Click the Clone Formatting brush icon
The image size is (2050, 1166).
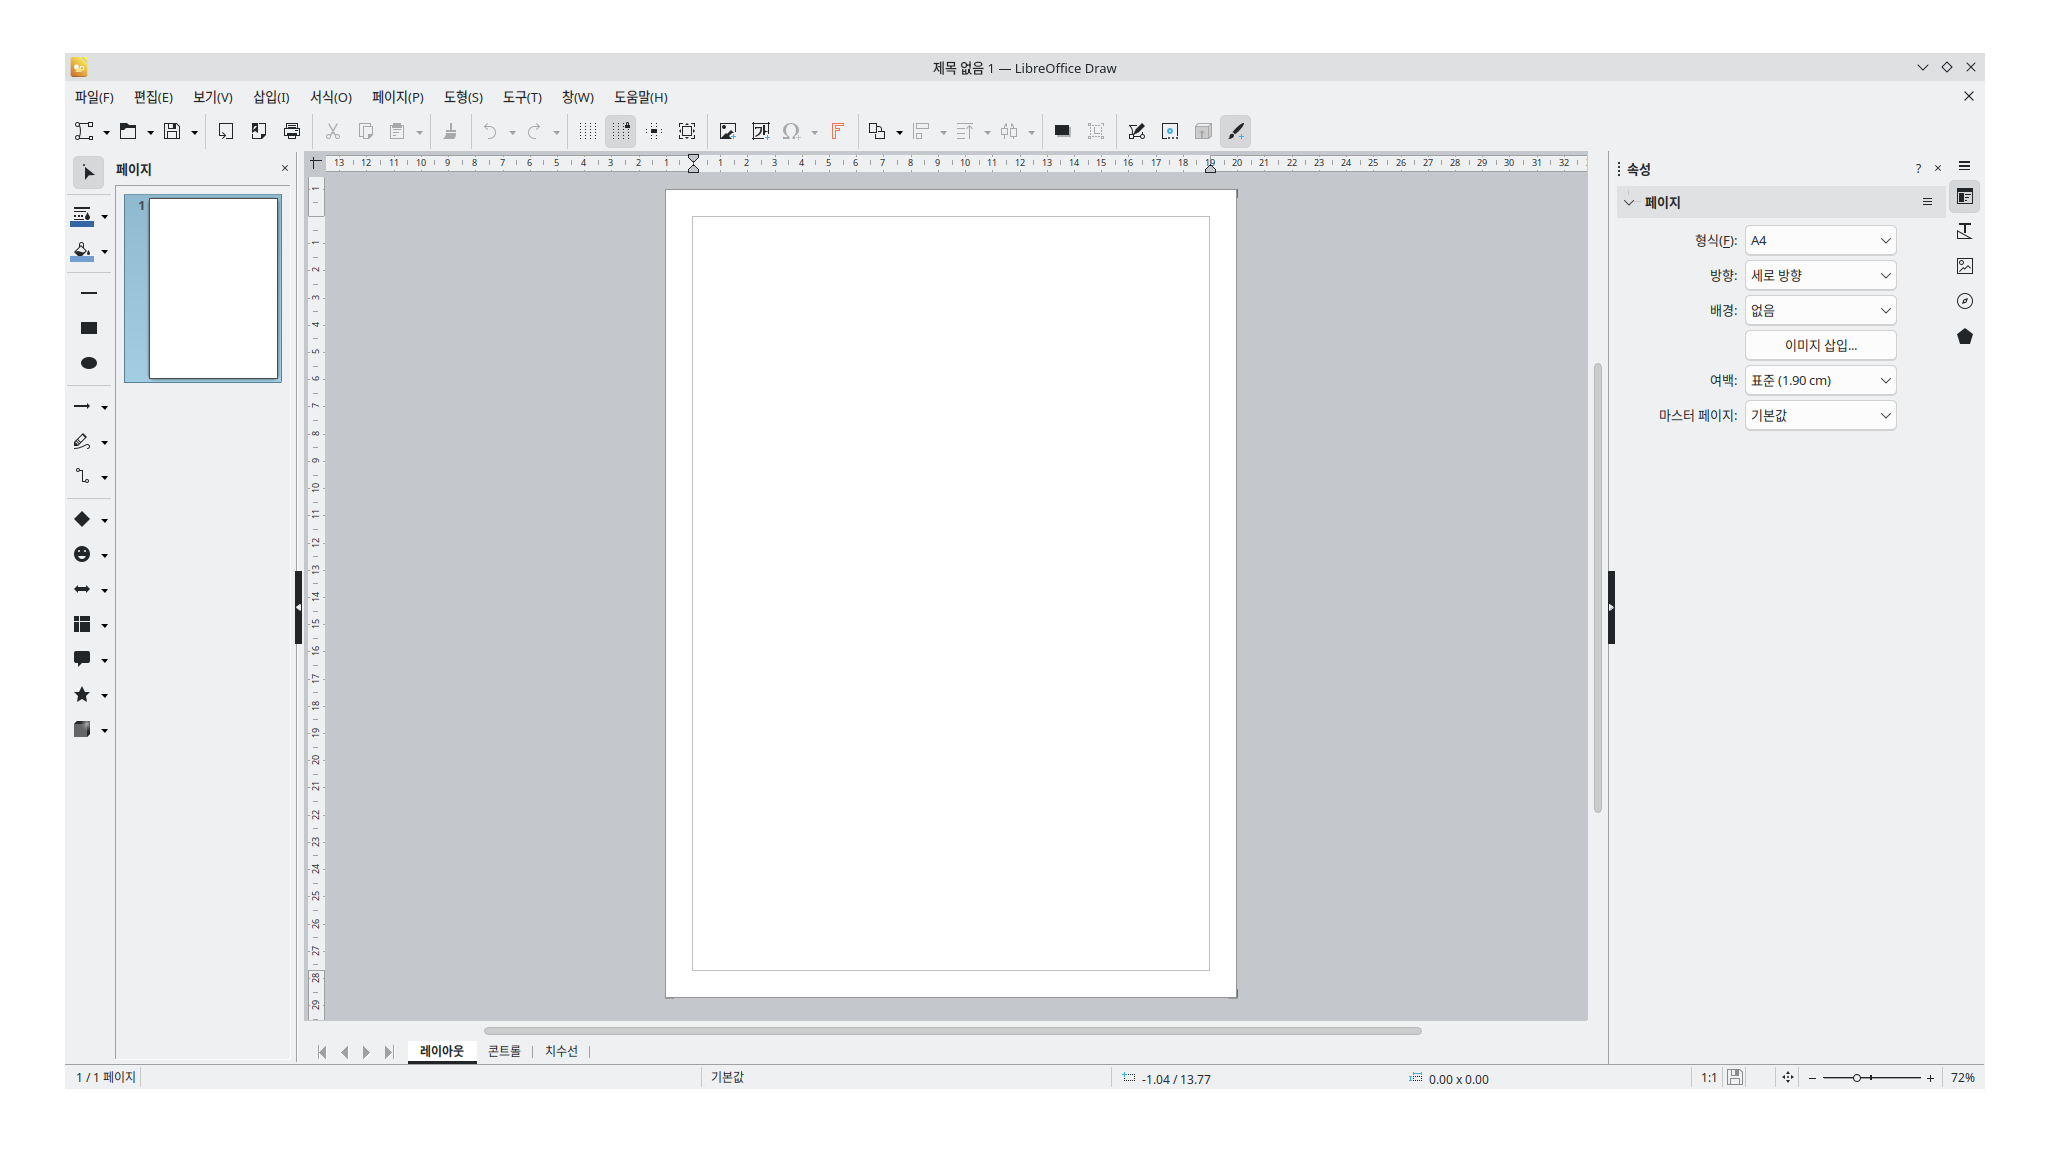click(450, 131)
